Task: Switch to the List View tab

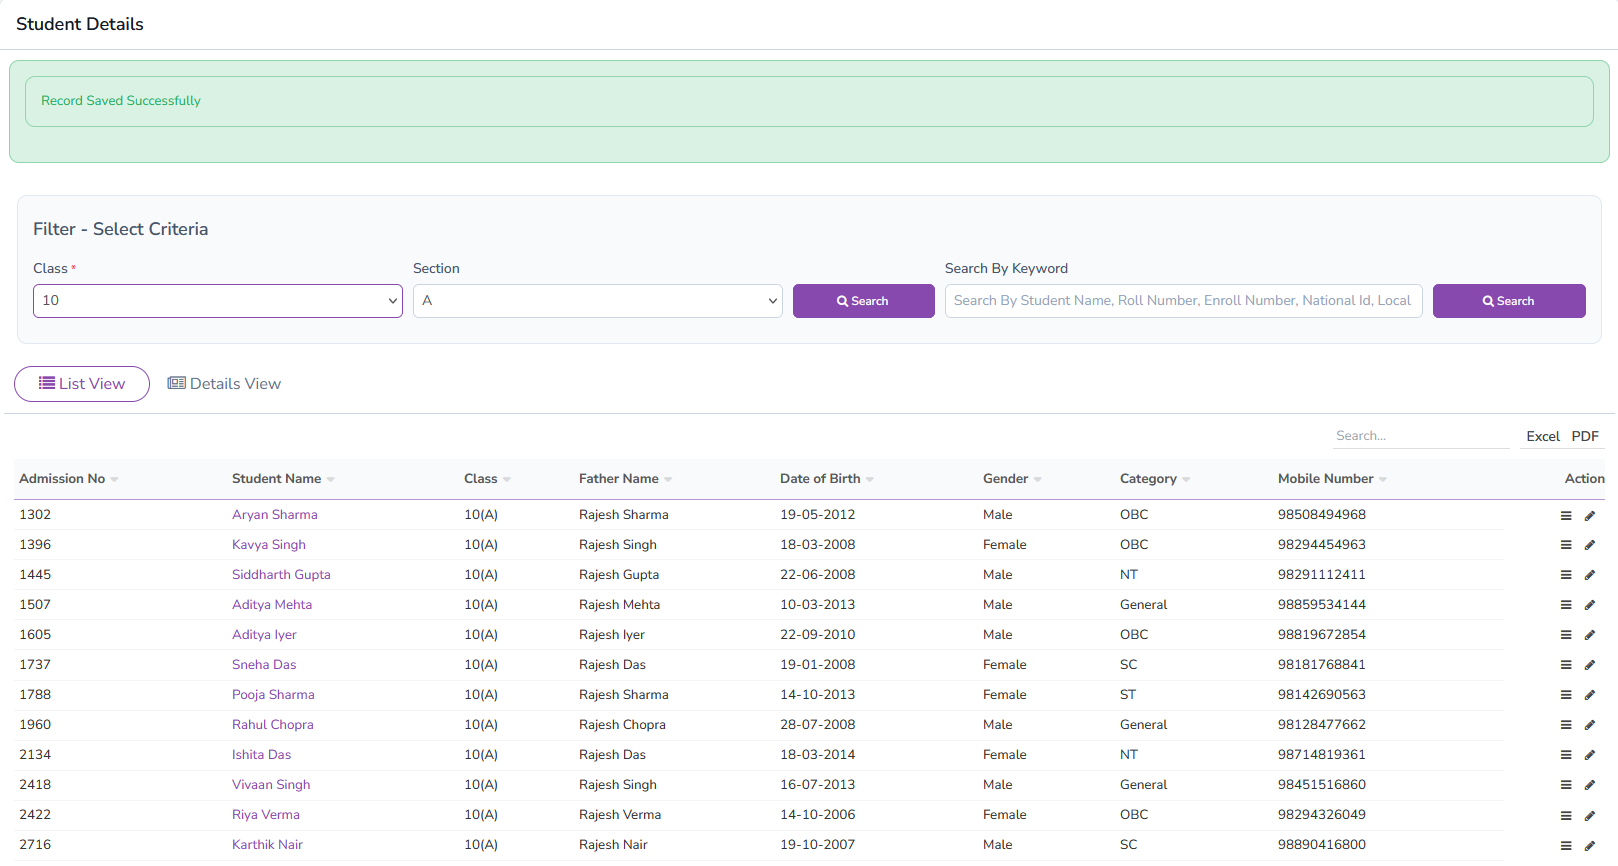Action: point(82,384)
